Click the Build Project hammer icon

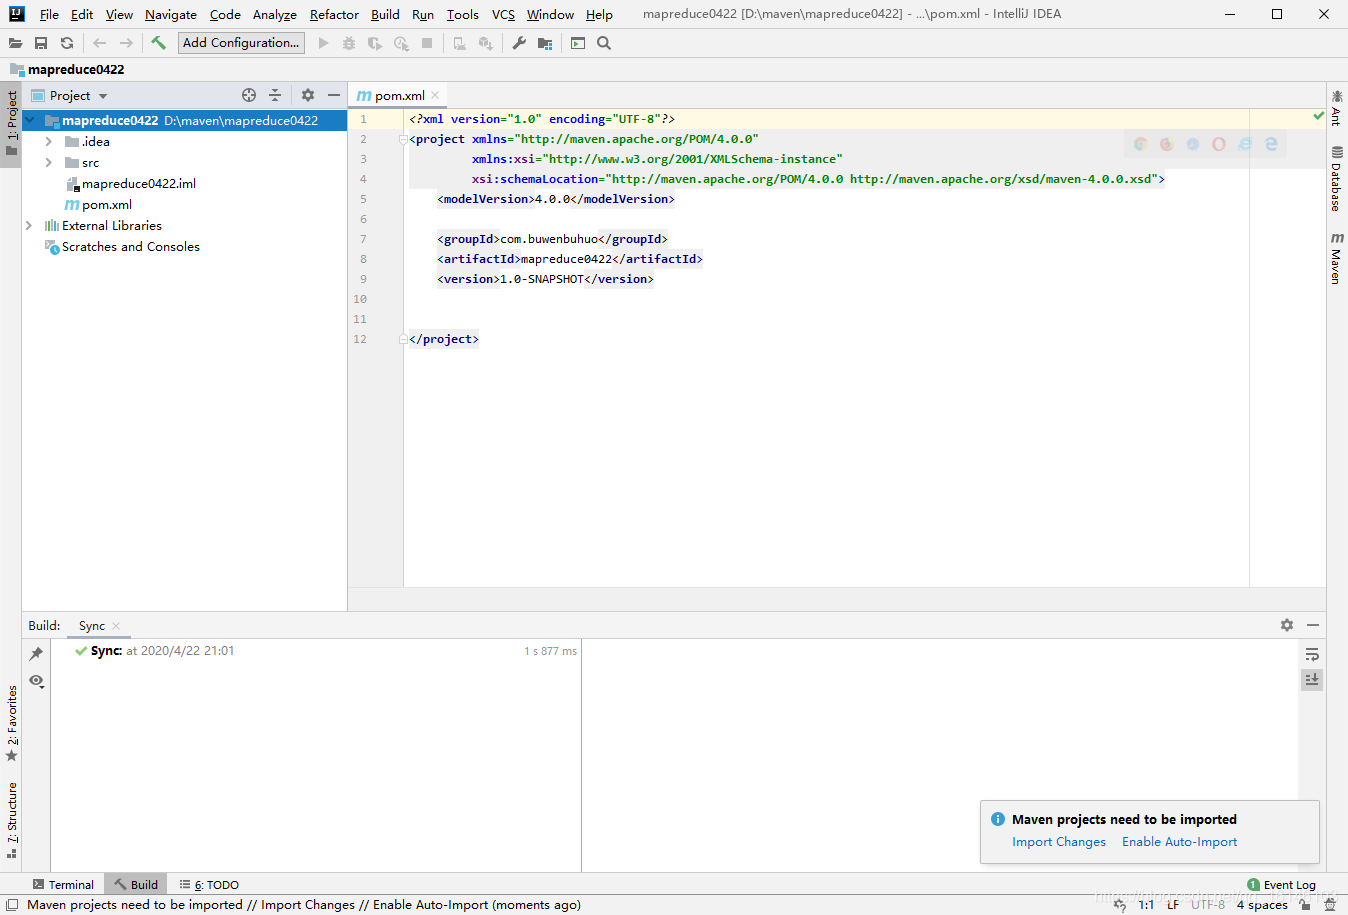tap(158, 43)
